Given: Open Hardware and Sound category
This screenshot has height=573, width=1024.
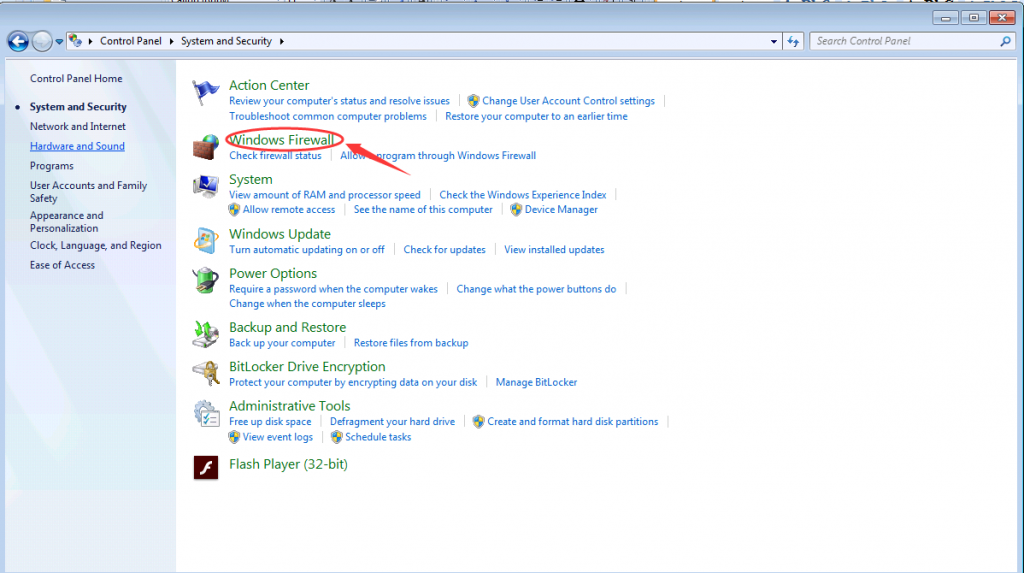Looking at the screenshot, I should coord(77,146).
